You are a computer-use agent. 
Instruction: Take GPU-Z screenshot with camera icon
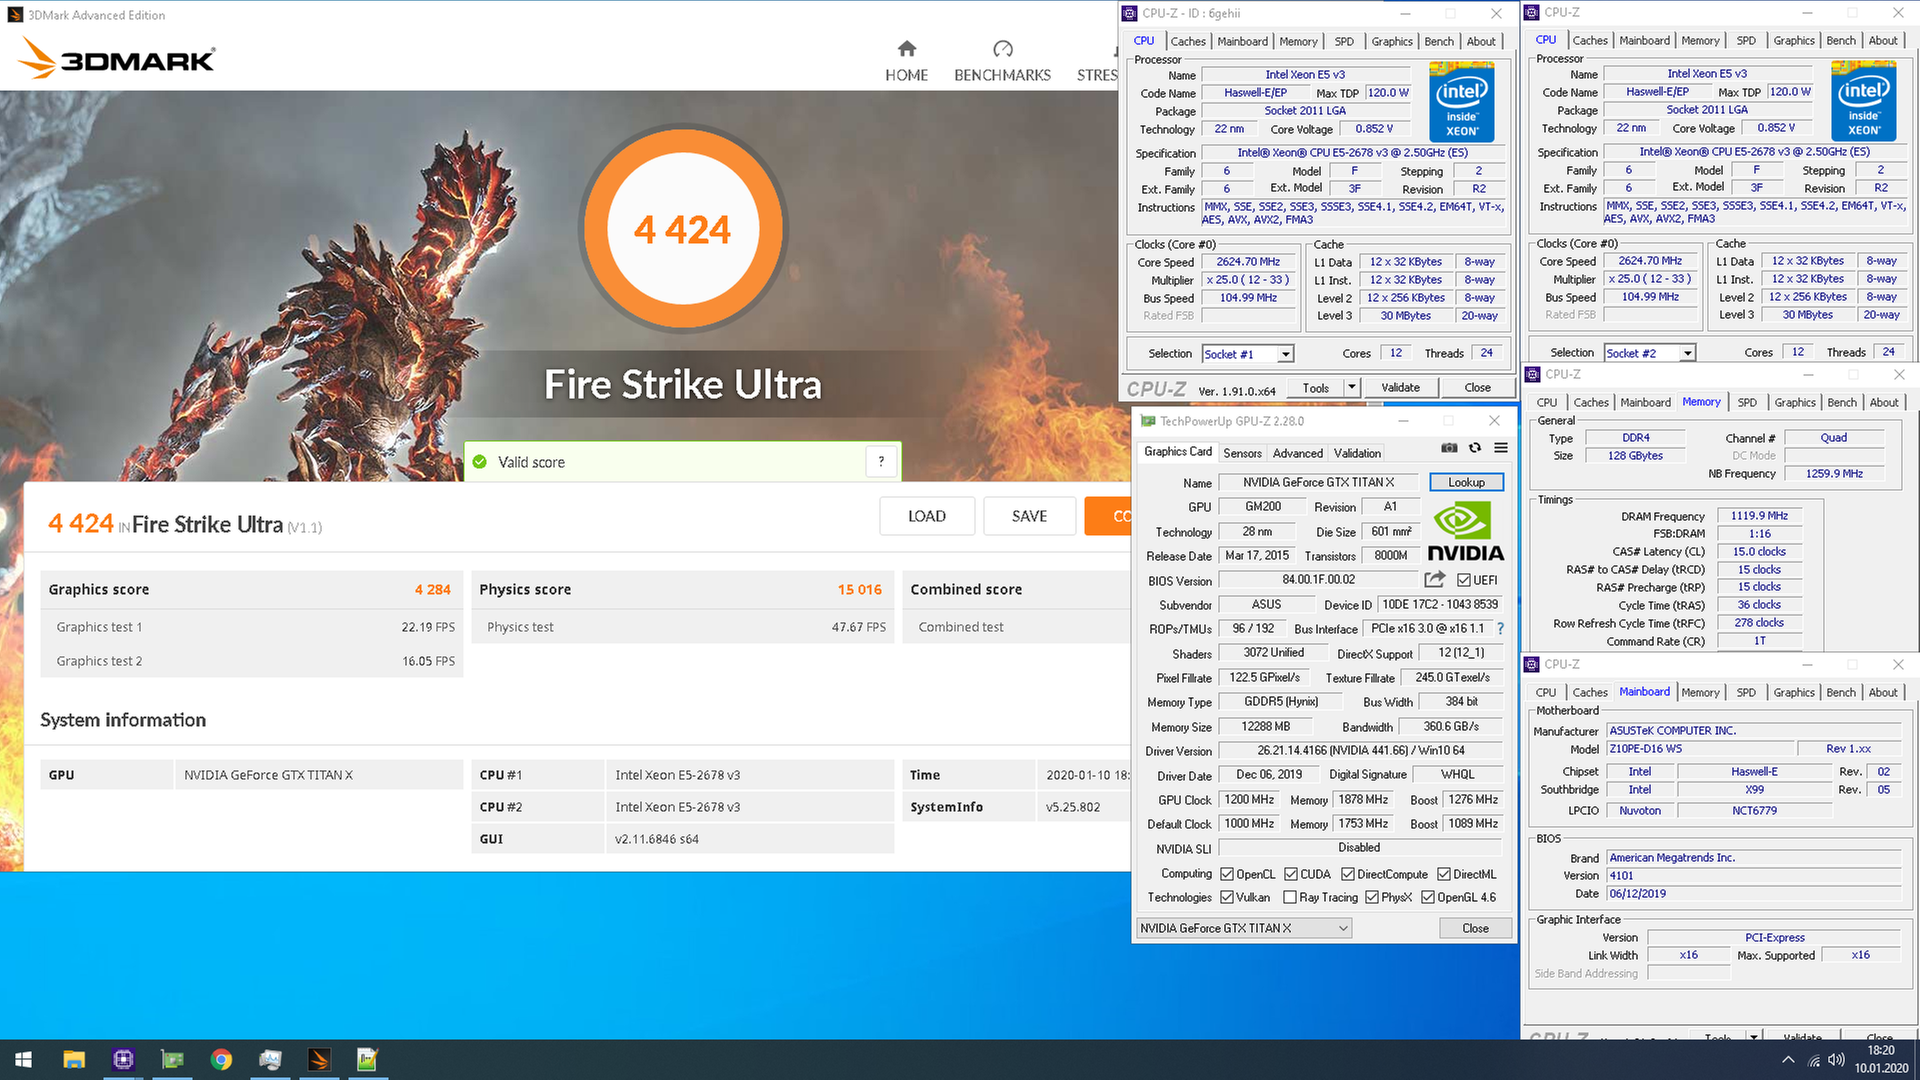click(1449, 448)
